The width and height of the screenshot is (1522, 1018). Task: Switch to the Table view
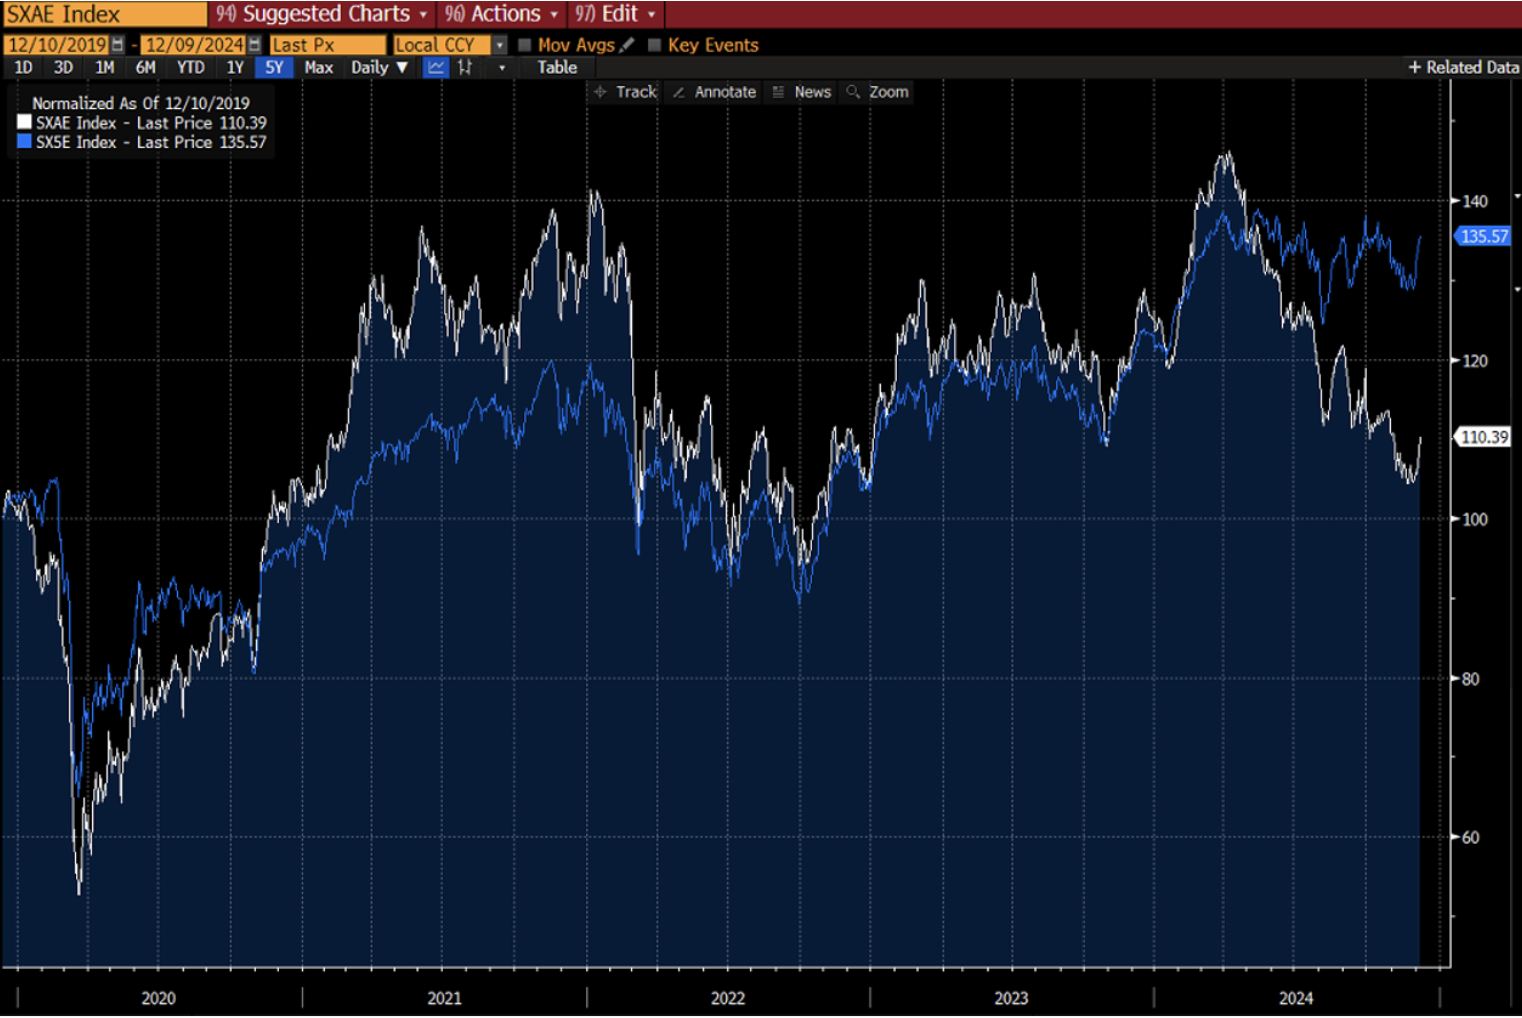(557, 68)
